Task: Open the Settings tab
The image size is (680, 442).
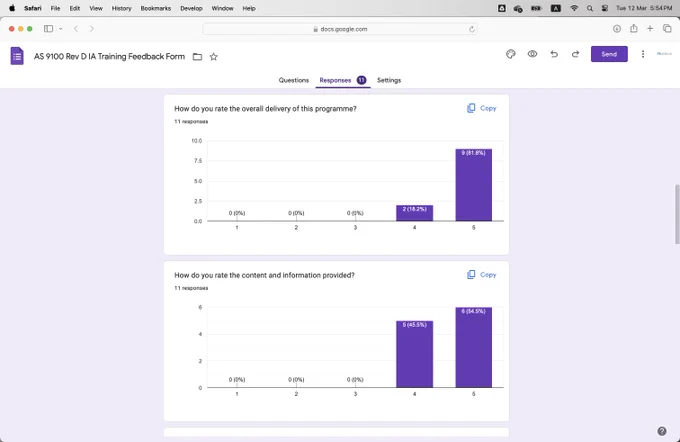Action: click(x=389, y=80)
